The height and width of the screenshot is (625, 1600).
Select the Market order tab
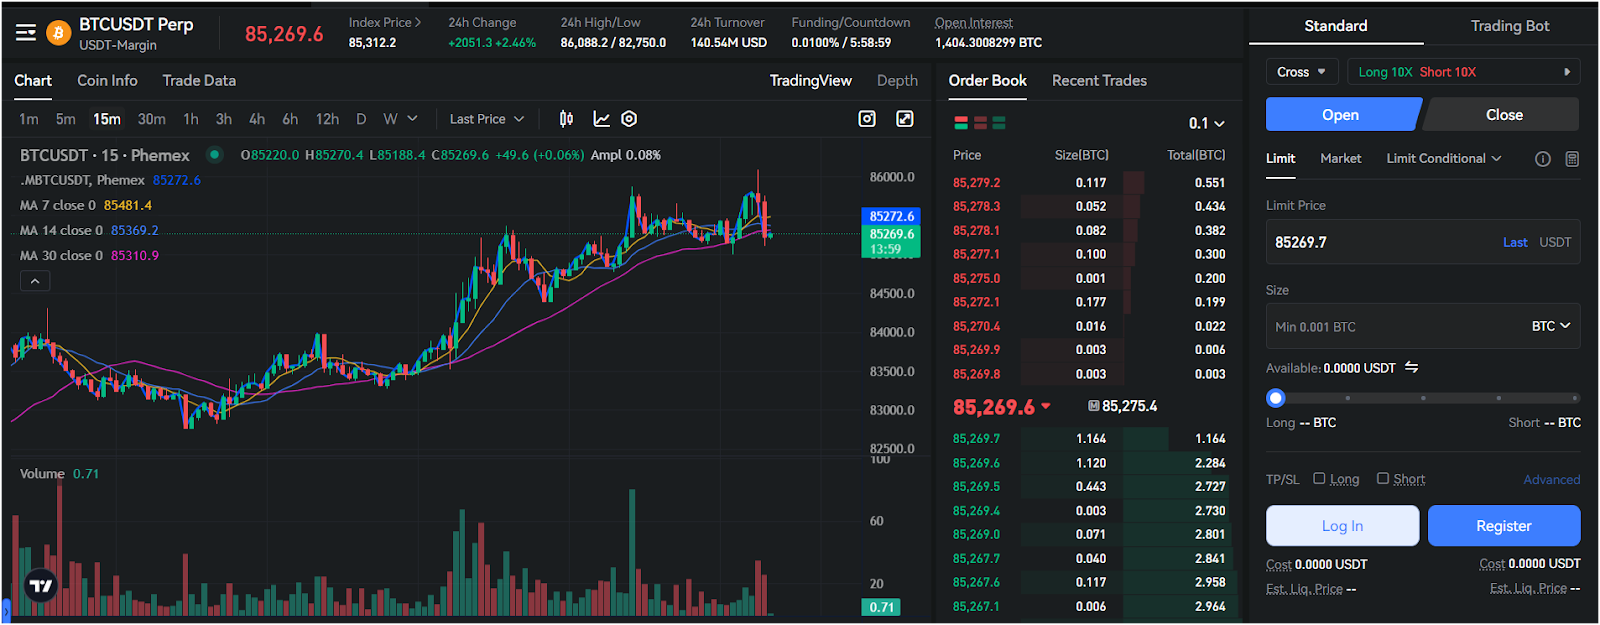click(1340, 158)
